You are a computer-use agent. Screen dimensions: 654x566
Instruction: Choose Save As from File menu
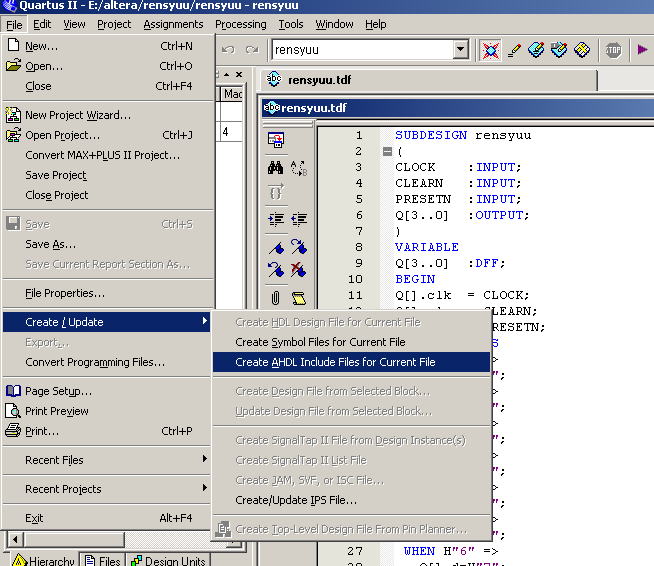[x=106, y=244]
